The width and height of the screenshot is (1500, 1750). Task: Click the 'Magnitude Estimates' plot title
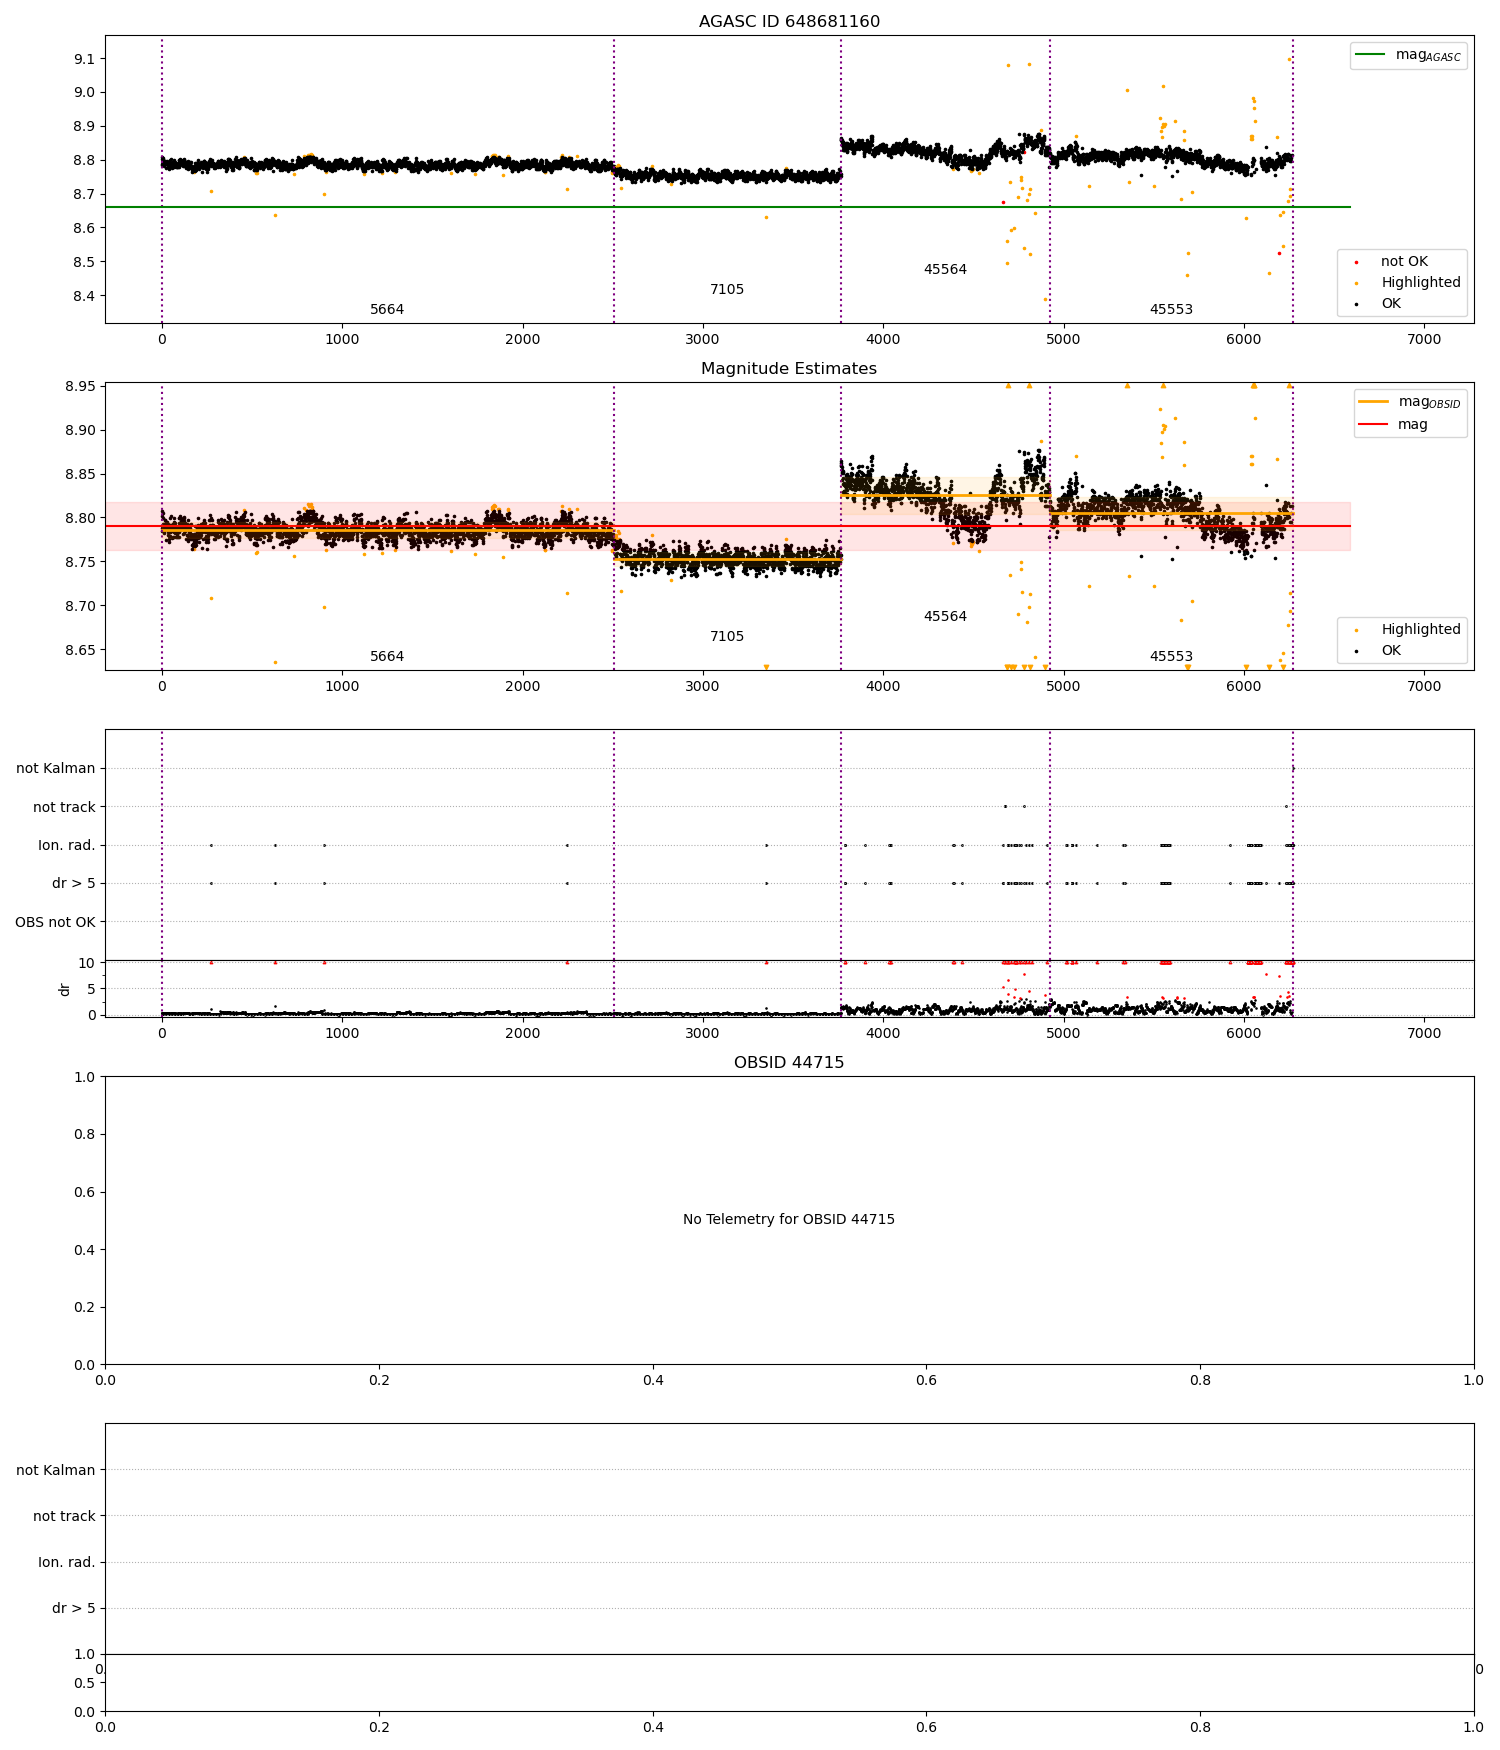[x=789, y=369]
